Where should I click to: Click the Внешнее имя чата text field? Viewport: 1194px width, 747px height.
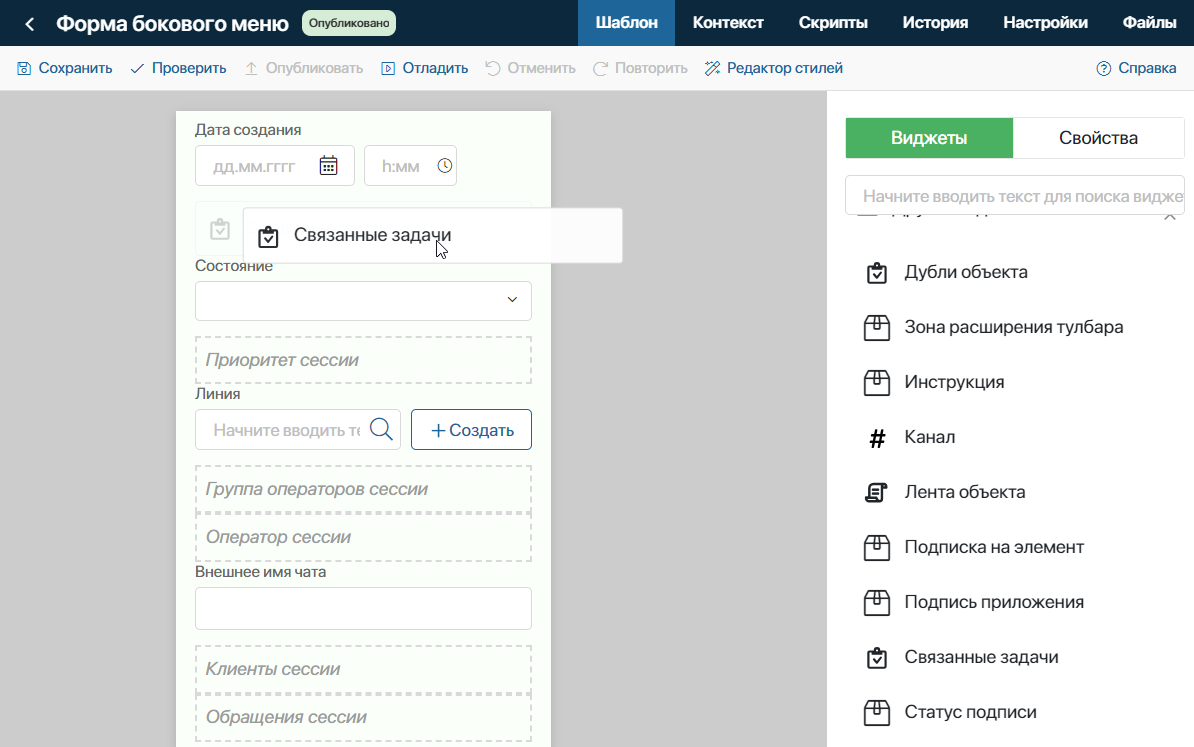[363, 608]
